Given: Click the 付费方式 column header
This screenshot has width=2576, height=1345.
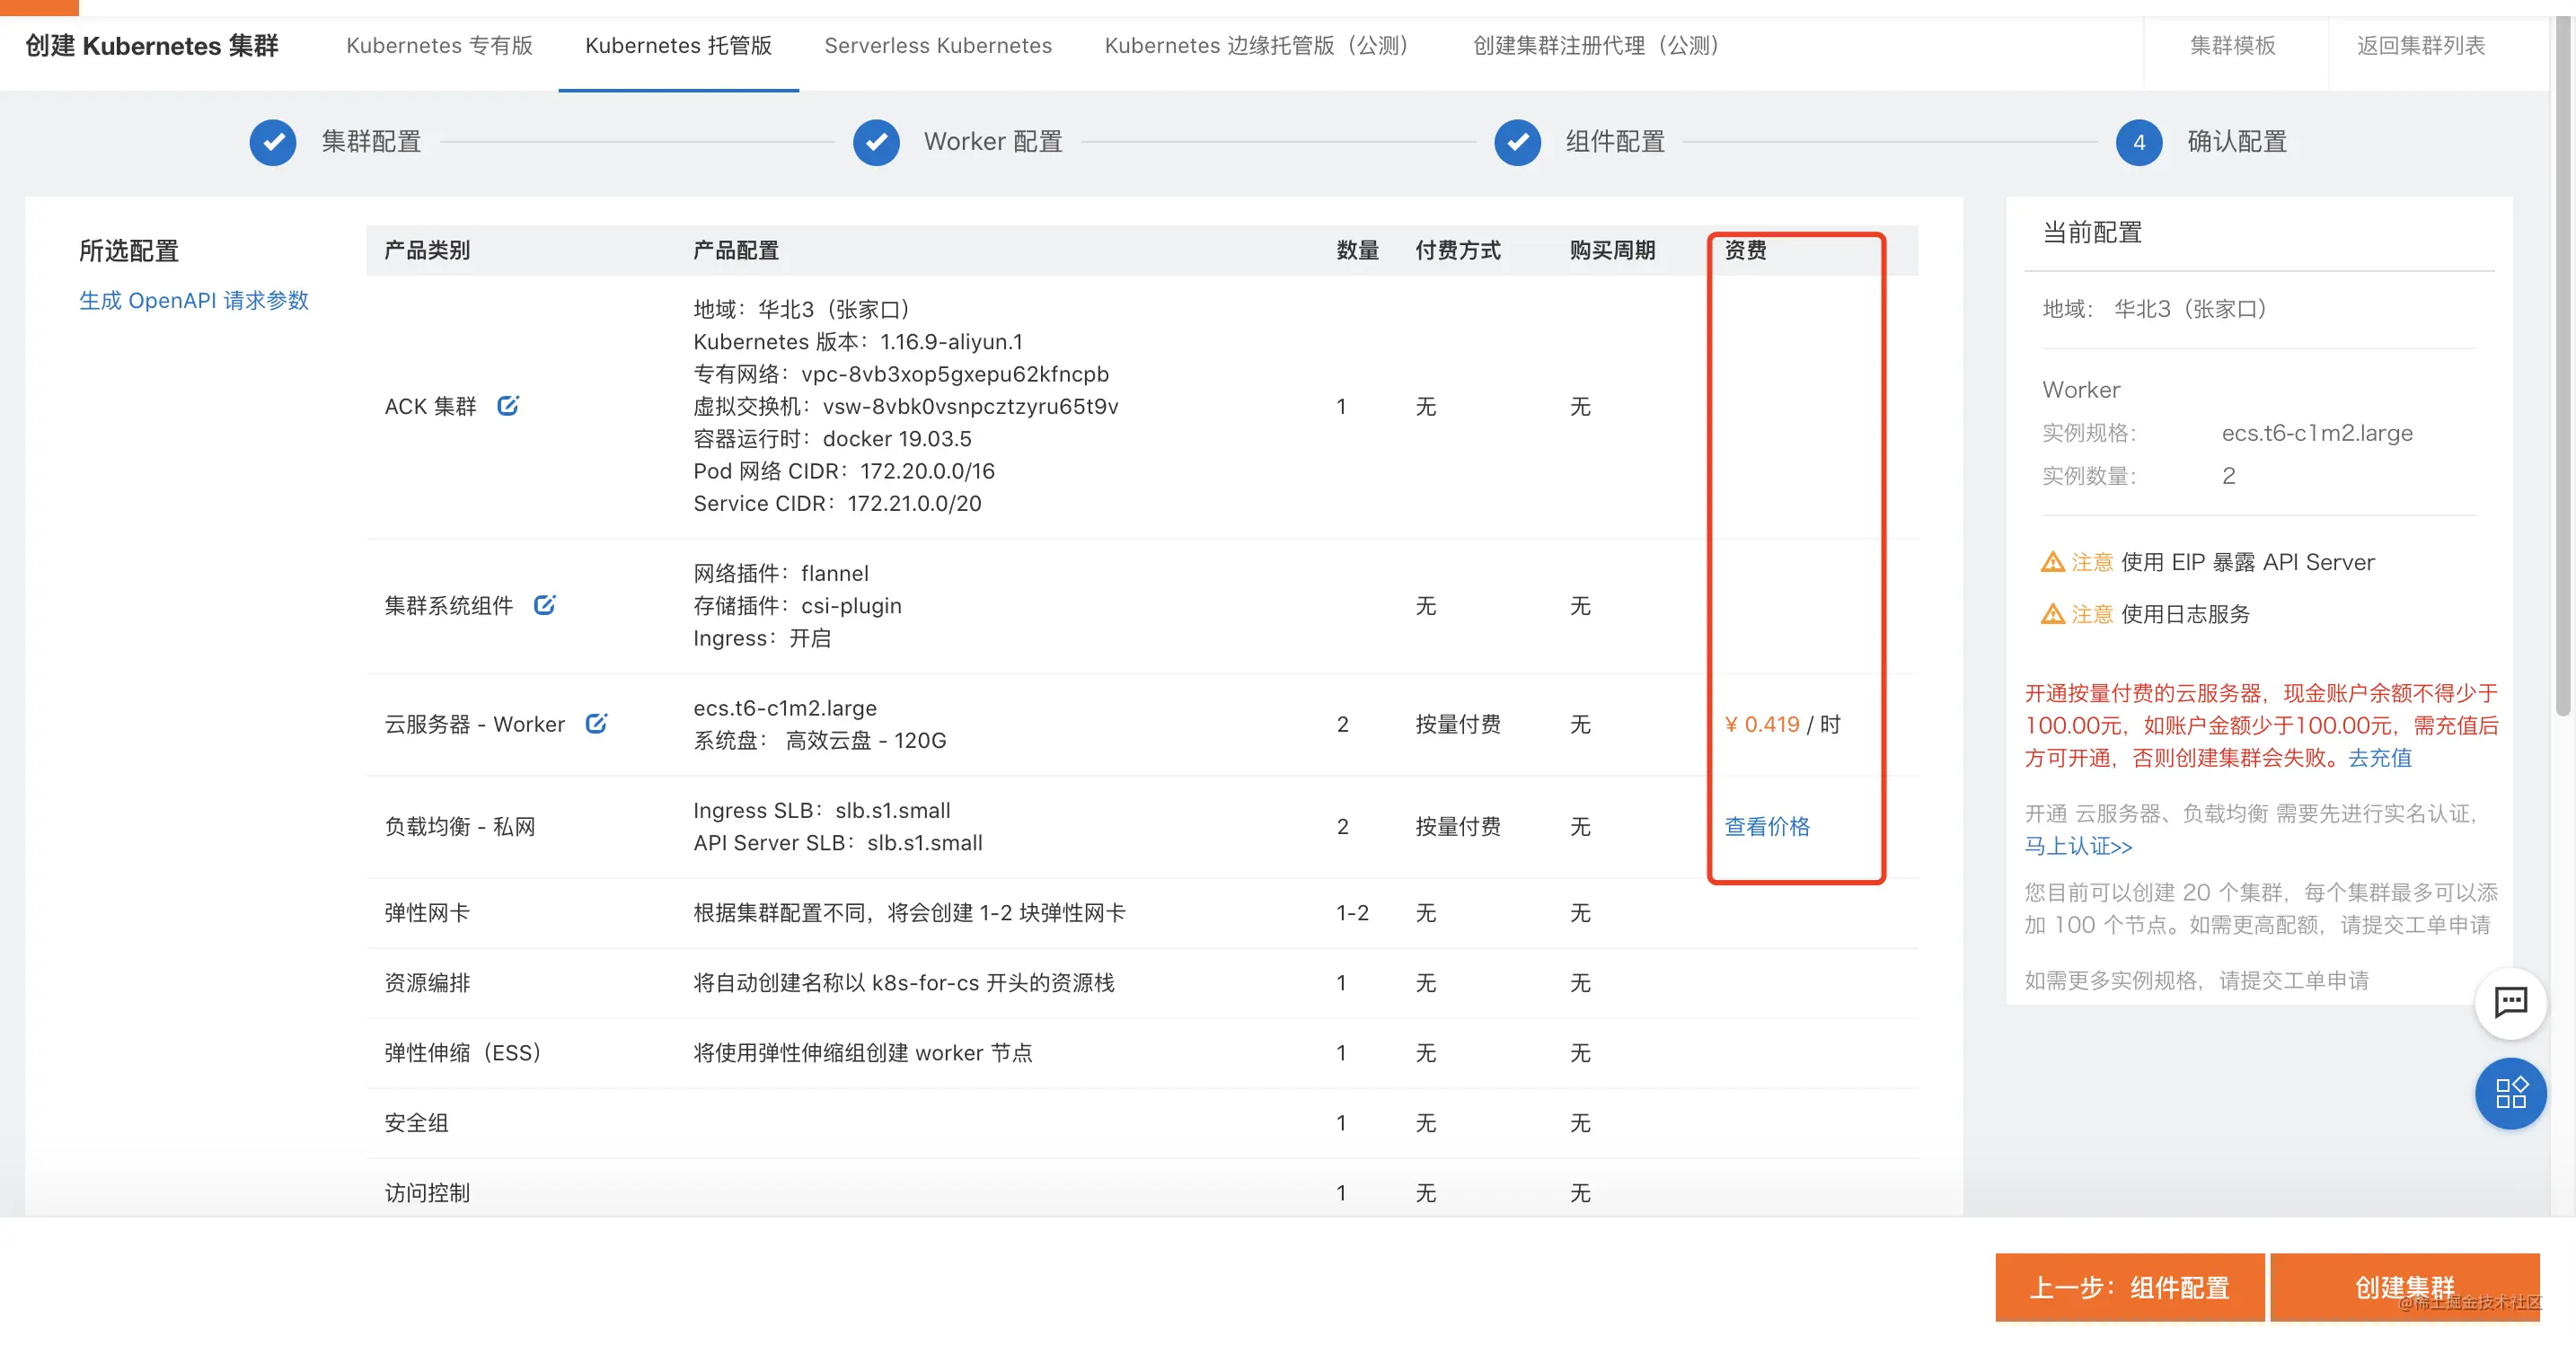Looking at the screenshot, I should point(1458,250).
